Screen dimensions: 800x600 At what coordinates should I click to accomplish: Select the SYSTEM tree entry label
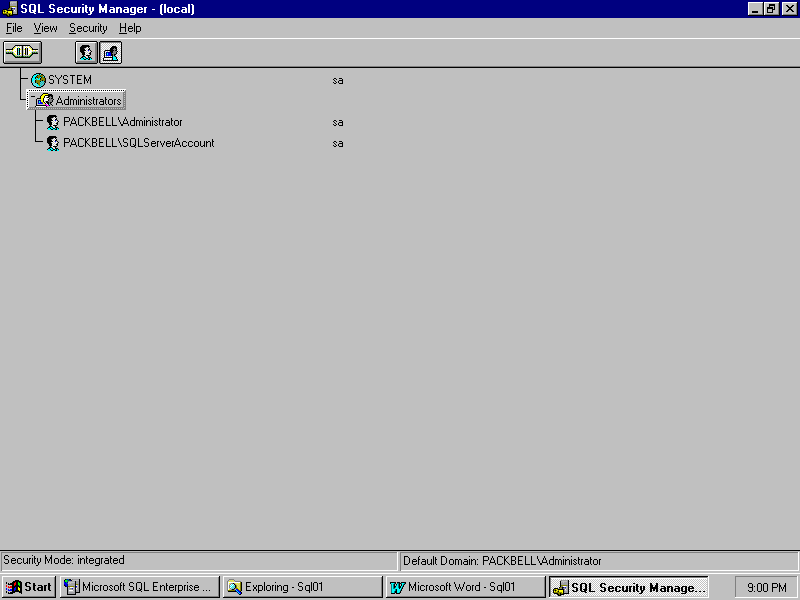70,80
